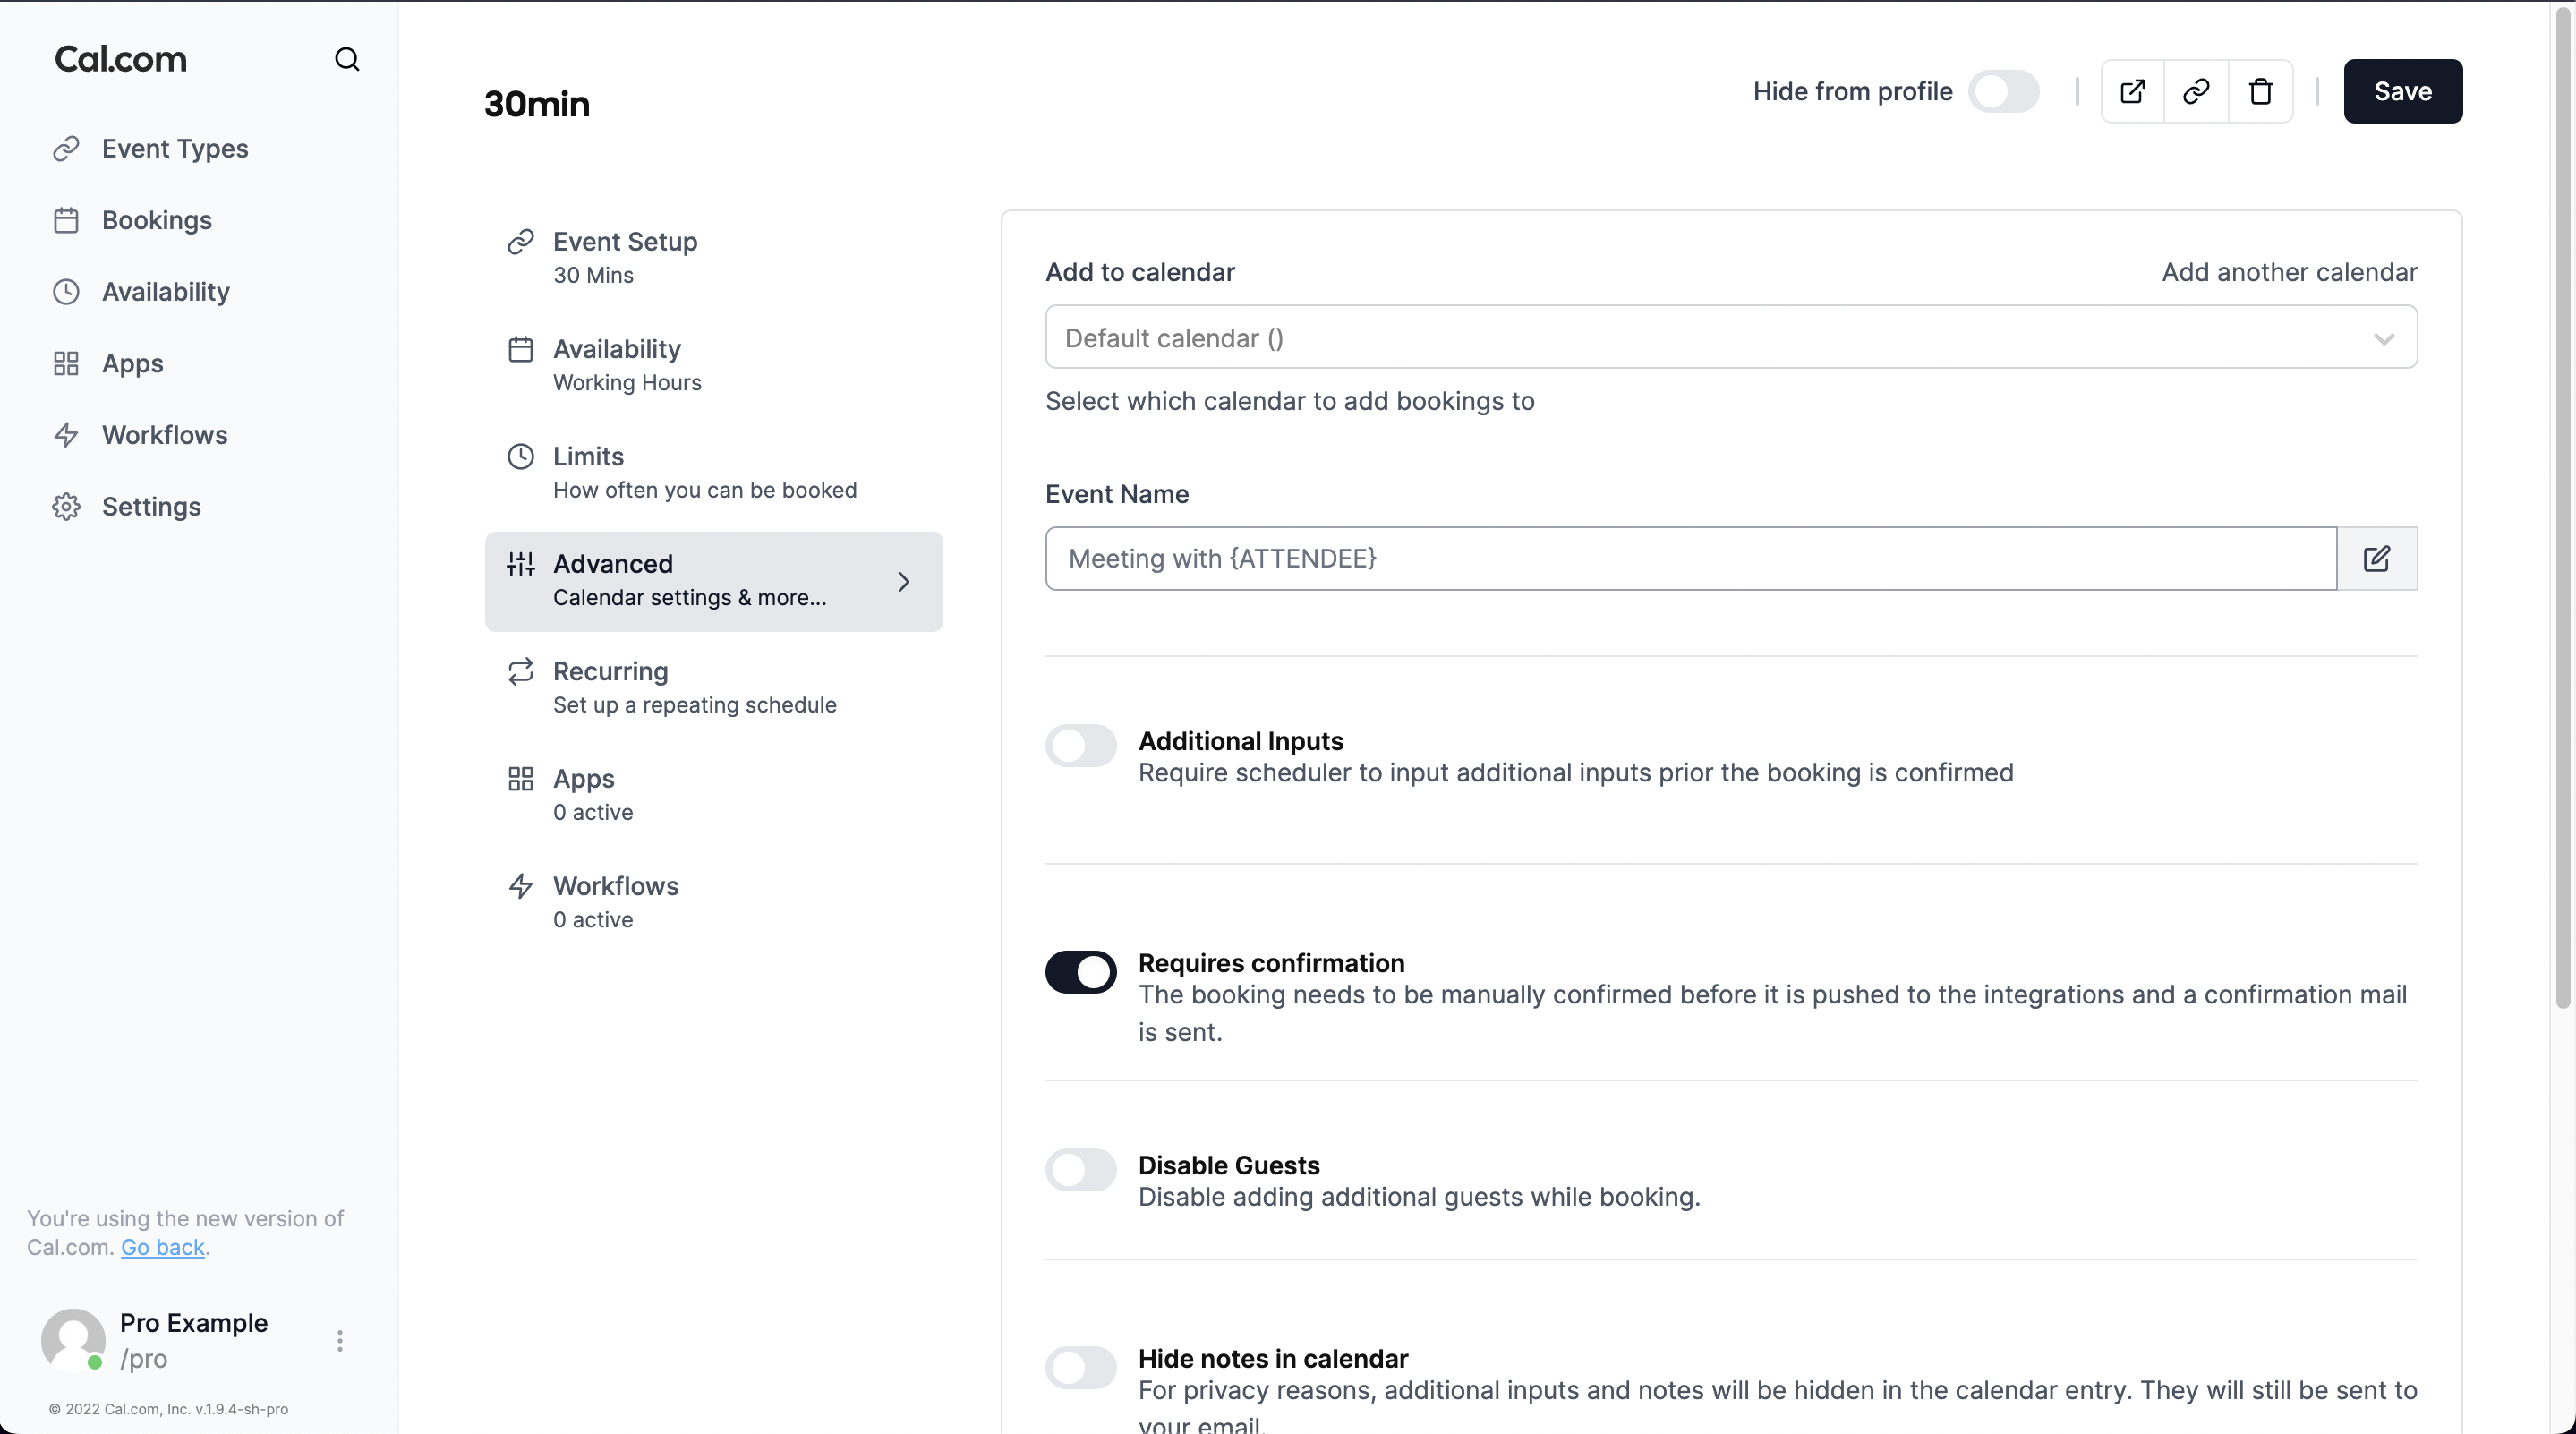Click the Pro Example profile avatar
2576x1434 pixels.
click(73, 1341)
